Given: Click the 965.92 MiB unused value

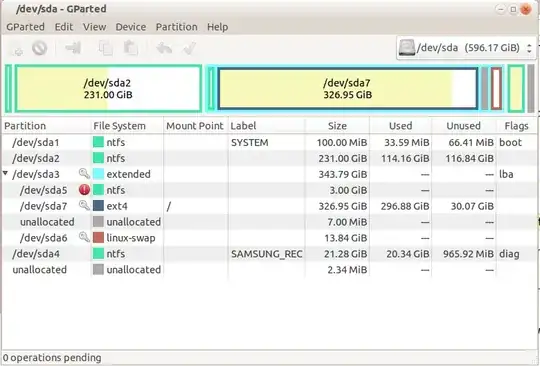Looking at the screenshot, I should tap(468, 254).
